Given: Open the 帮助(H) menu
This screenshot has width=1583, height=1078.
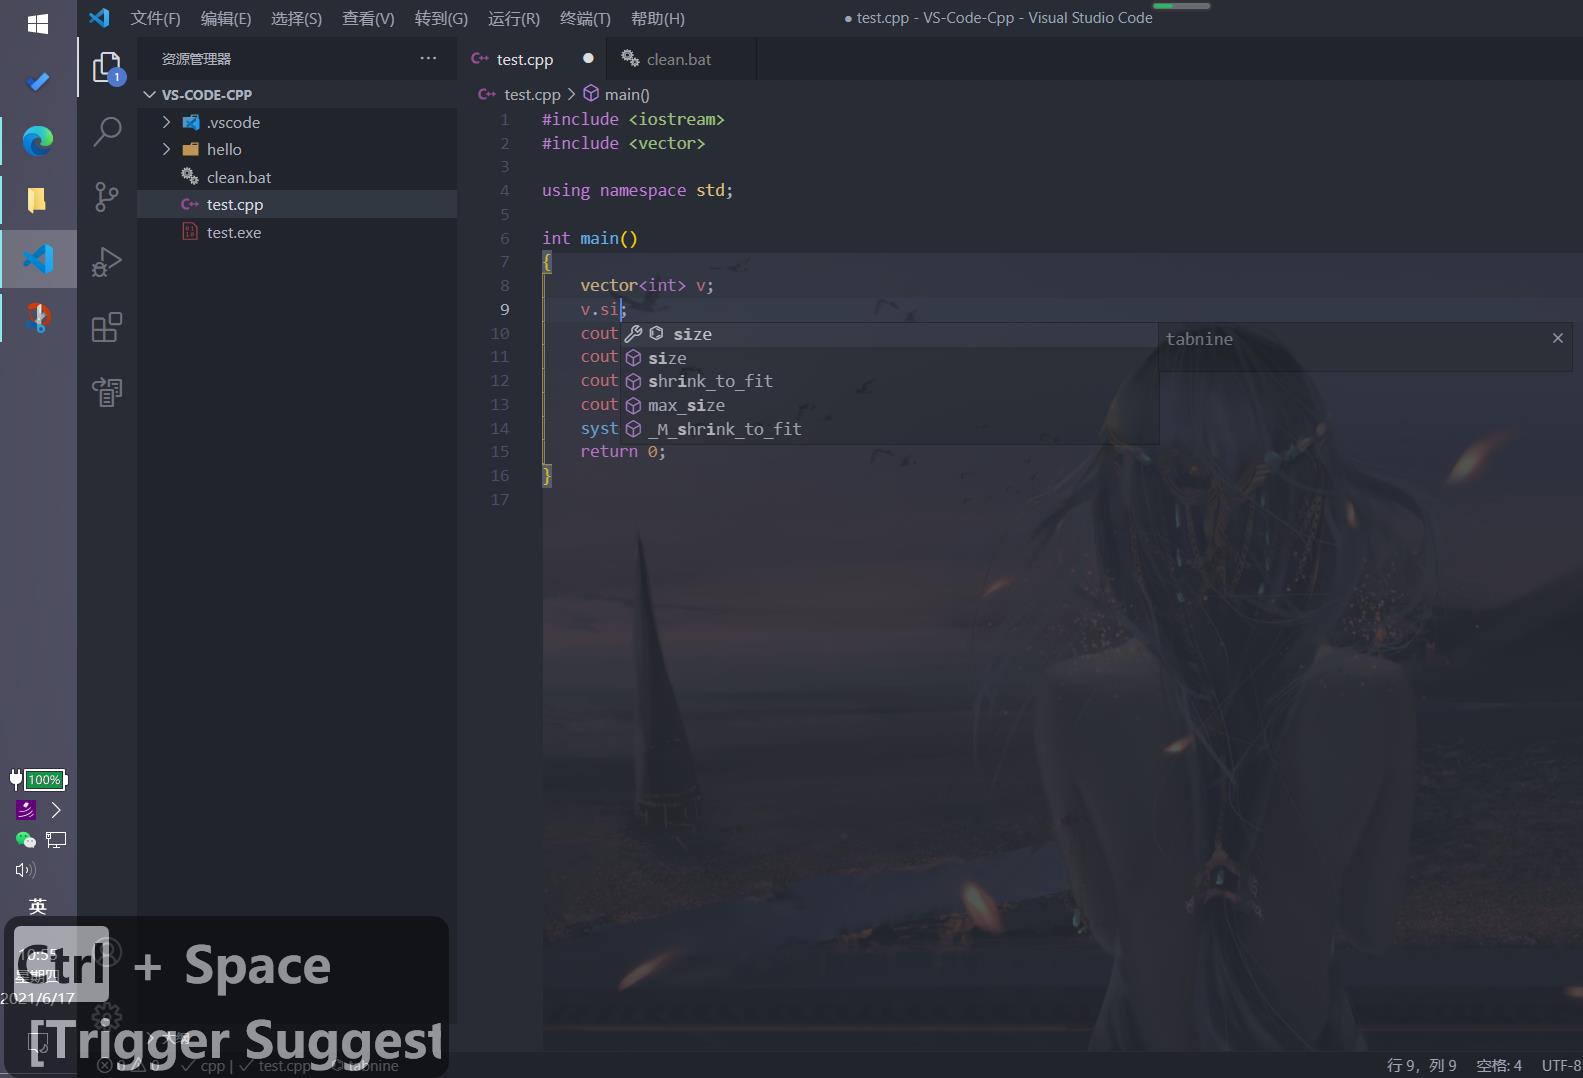Looking at the screenshot, I should (x=658, y=18).
